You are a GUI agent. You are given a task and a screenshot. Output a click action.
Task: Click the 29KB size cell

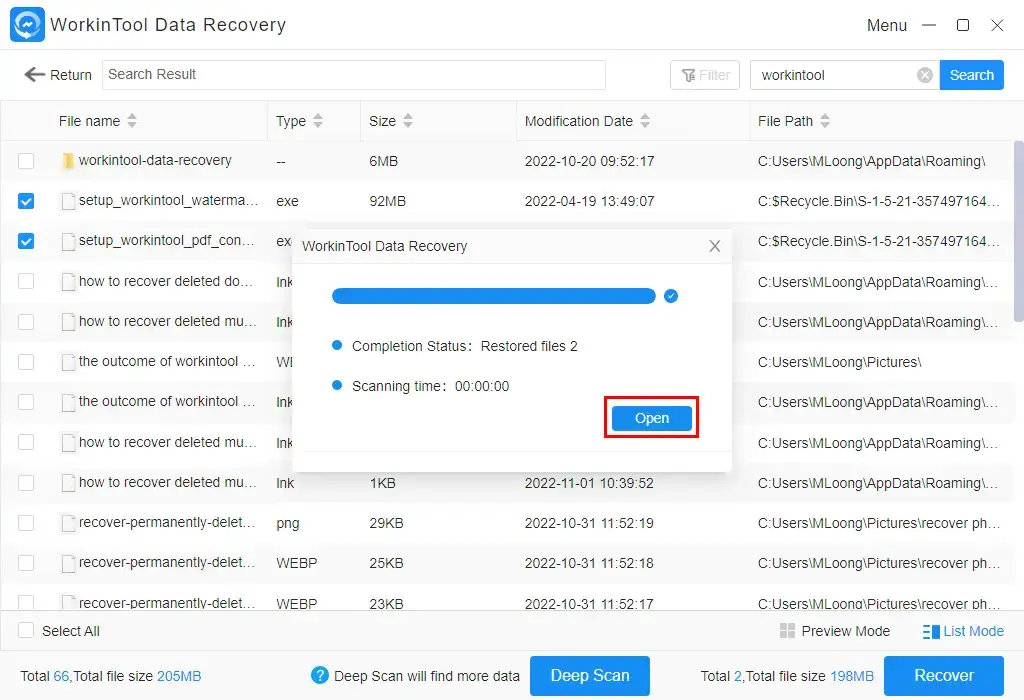coord(386,523)
